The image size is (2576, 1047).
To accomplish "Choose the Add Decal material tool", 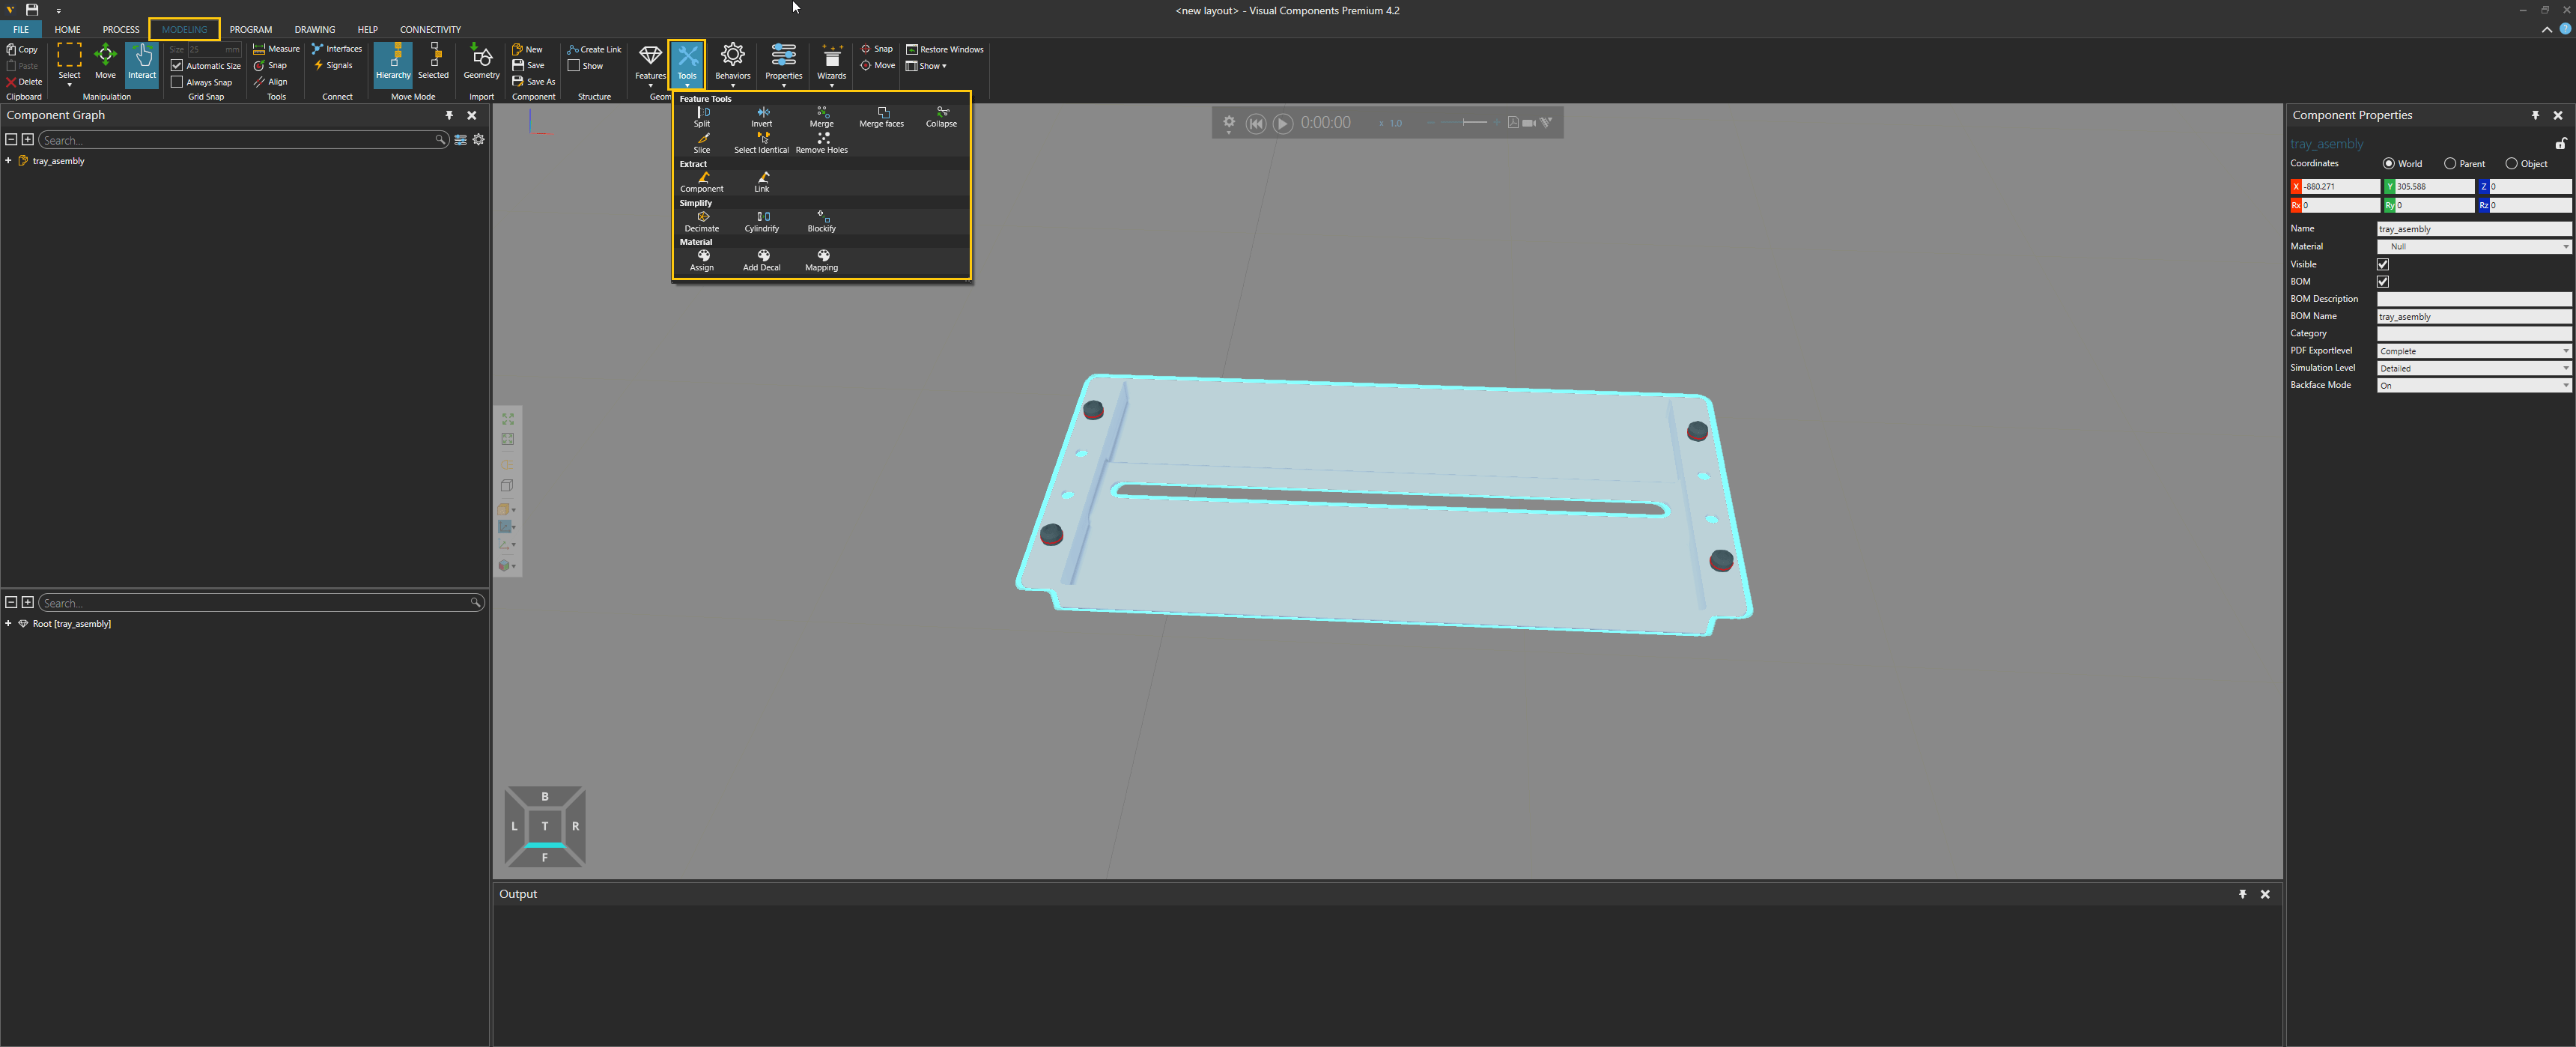I will [x=762, y=260].
